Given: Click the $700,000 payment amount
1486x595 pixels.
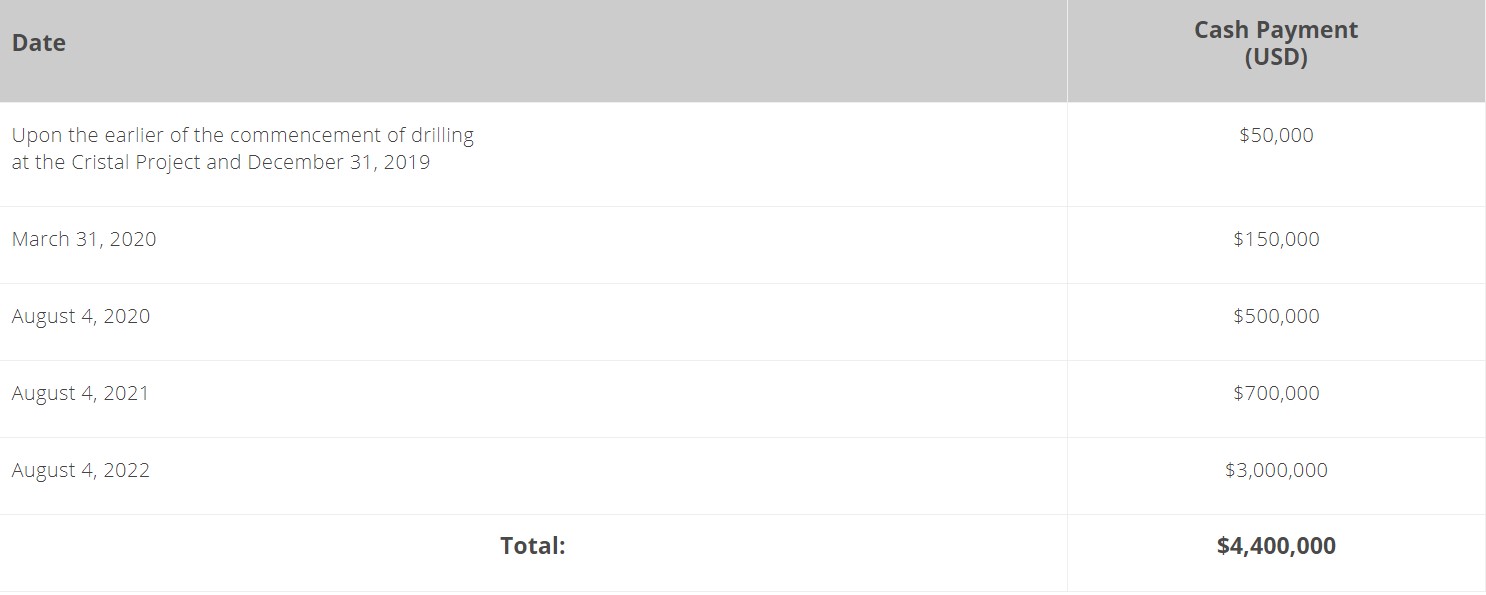Looking at the screenshot, I should (x=1276, y=393).
